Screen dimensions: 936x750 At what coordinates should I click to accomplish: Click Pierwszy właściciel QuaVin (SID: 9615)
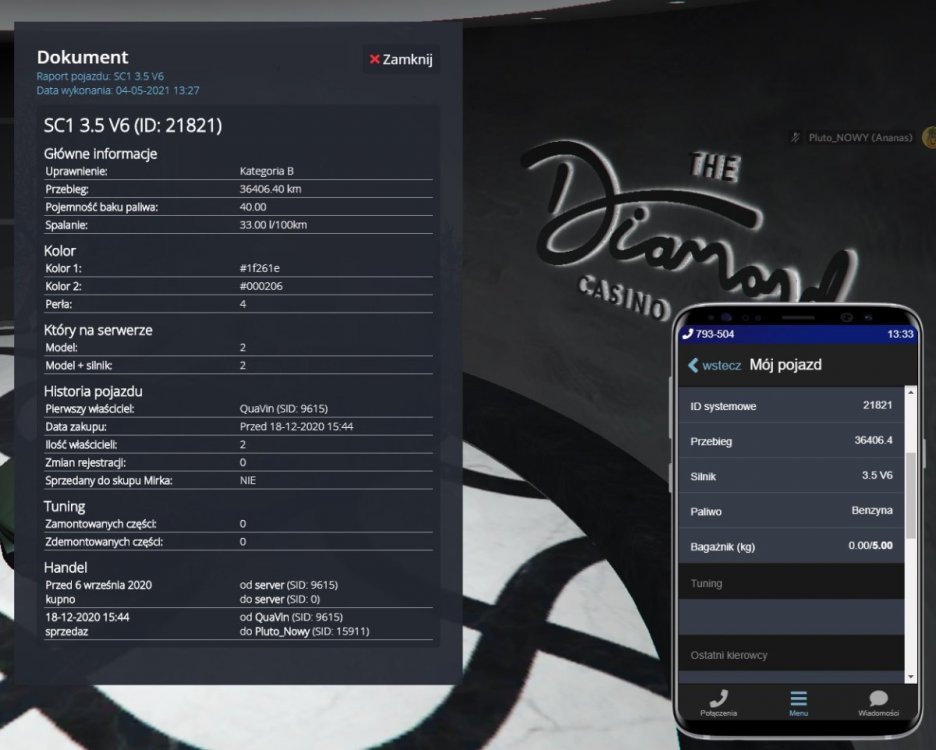[x=284, y=408]
